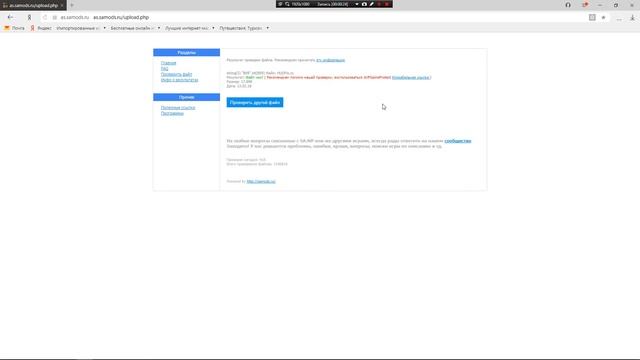The width and height of the screenshot is (640, 360).
Task: Click the green 'Файл чист' result text
Action: 254,77
